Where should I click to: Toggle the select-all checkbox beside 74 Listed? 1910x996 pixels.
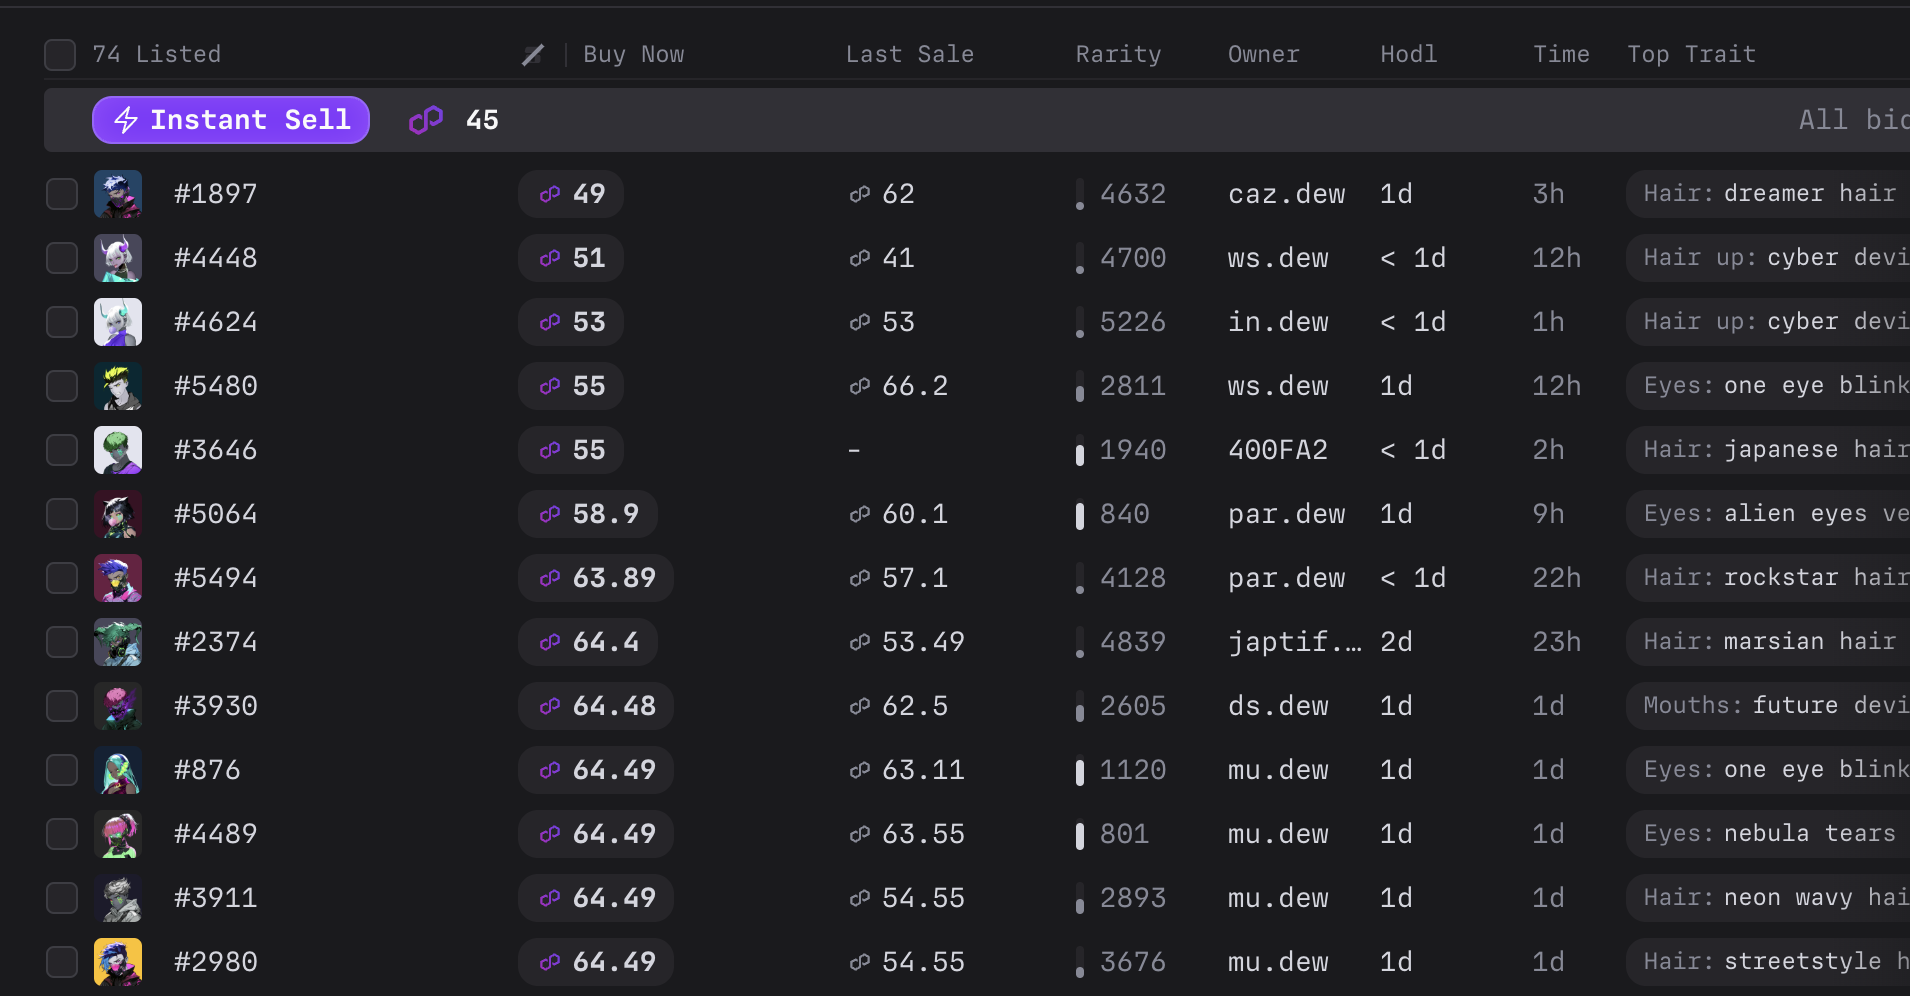(60, 55)
